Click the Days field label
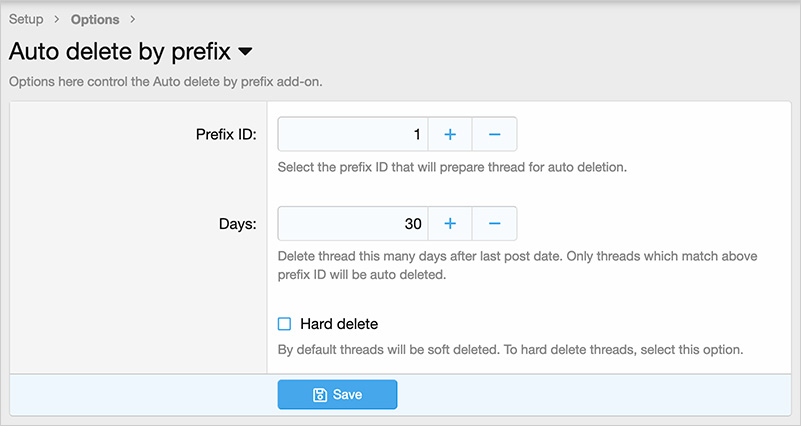 238,224
